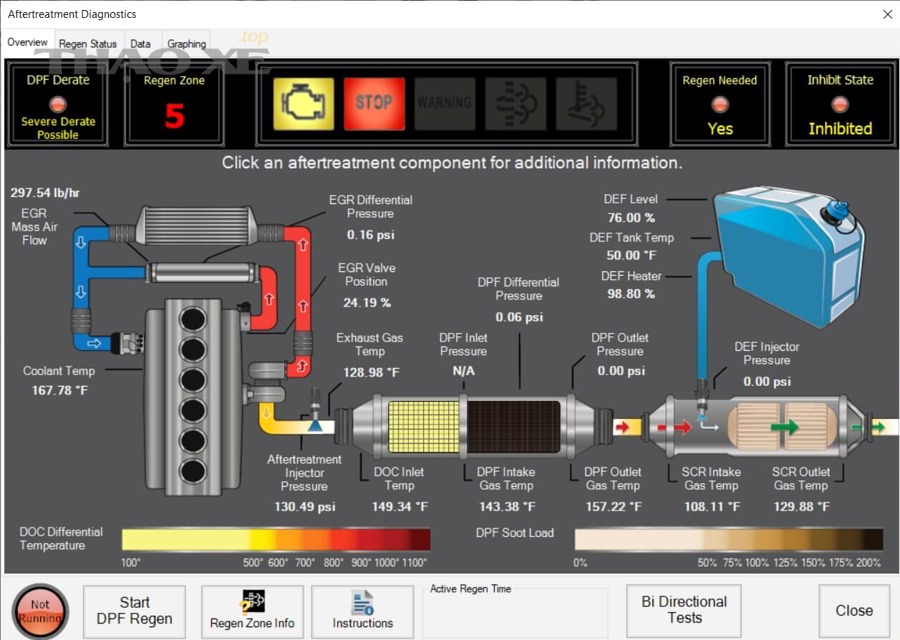The height and width of the screenshot is (640, 900).
Task: Click the 297.54 lb/hr mass air flow value
Action: pos(45,193)
